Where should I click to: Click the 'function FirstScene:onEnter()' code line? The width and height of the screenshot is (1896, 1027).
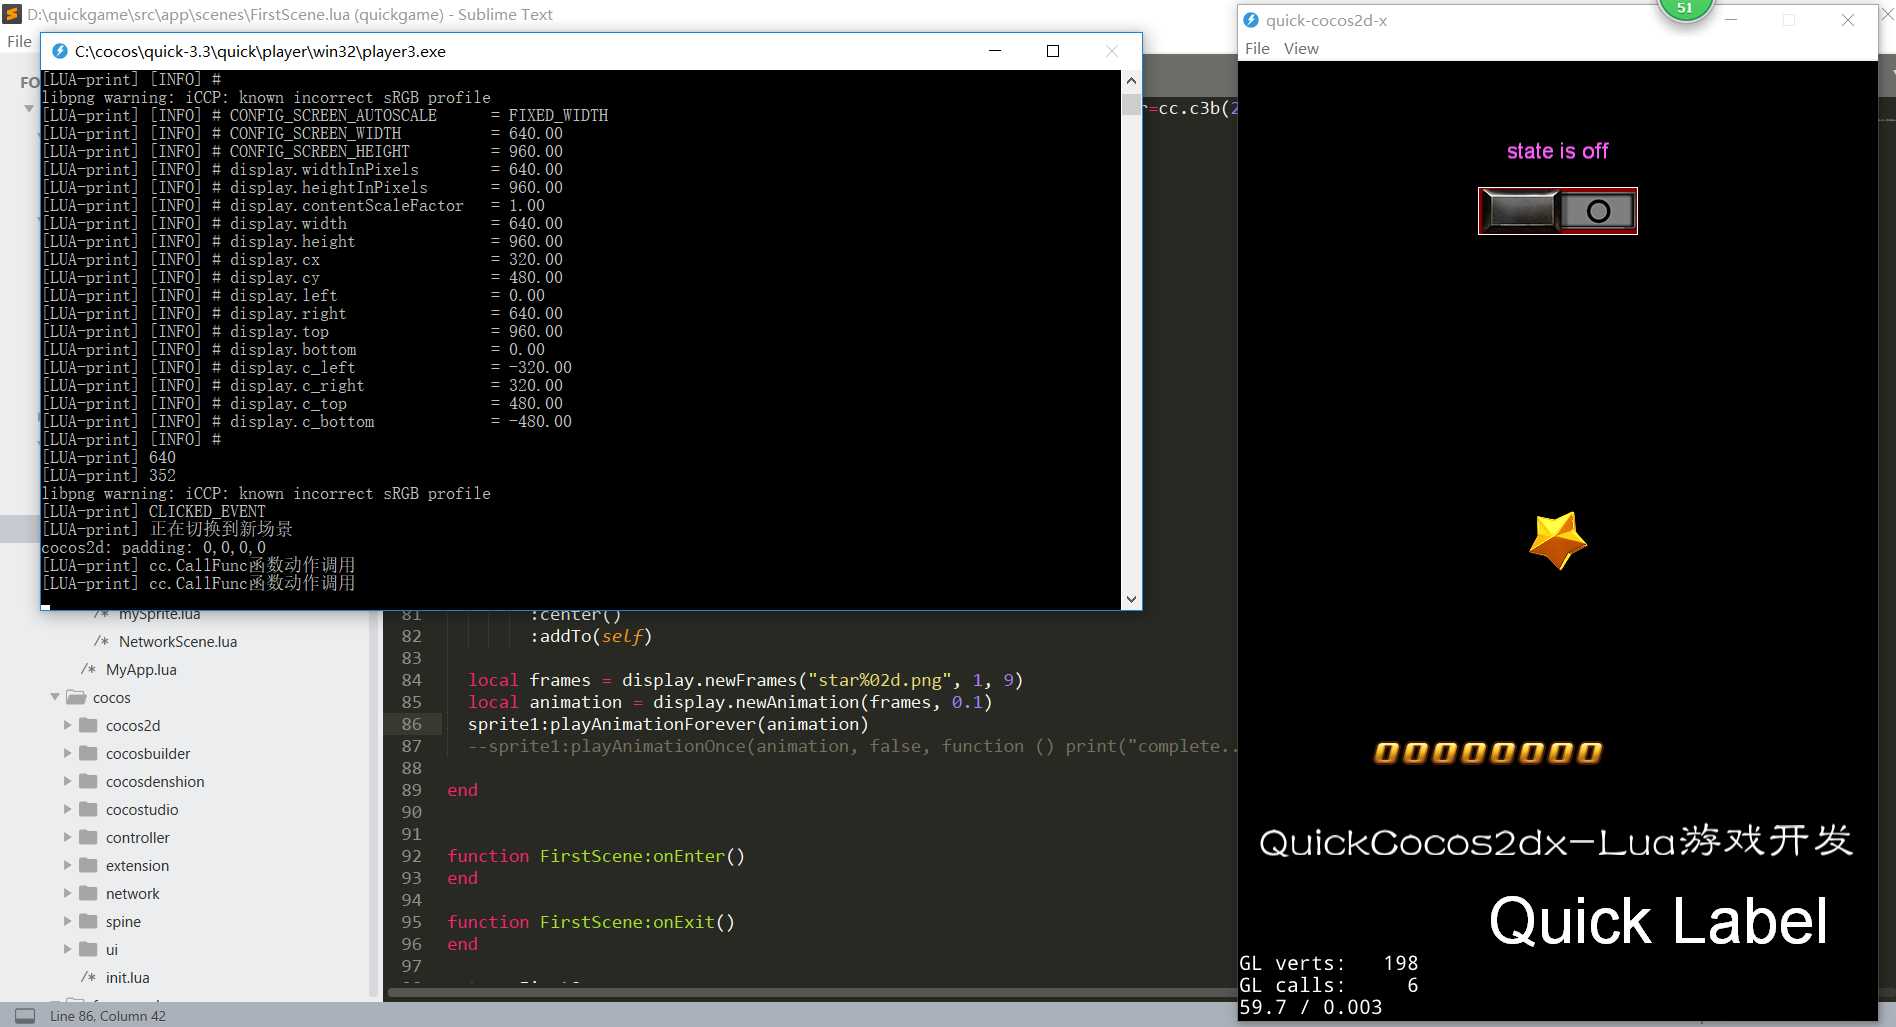pyautogui.click(x=596, y=856)
